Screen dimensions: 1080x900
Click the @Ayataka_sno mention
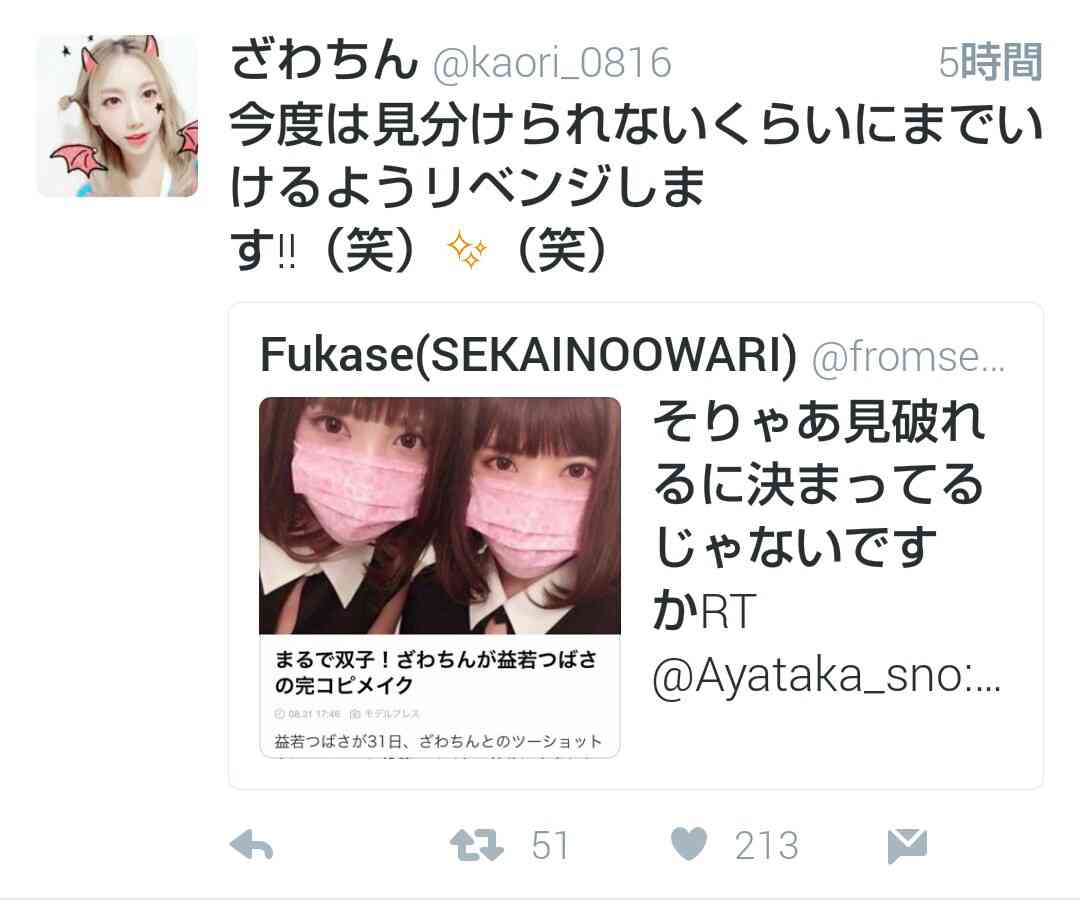(825, 677)
